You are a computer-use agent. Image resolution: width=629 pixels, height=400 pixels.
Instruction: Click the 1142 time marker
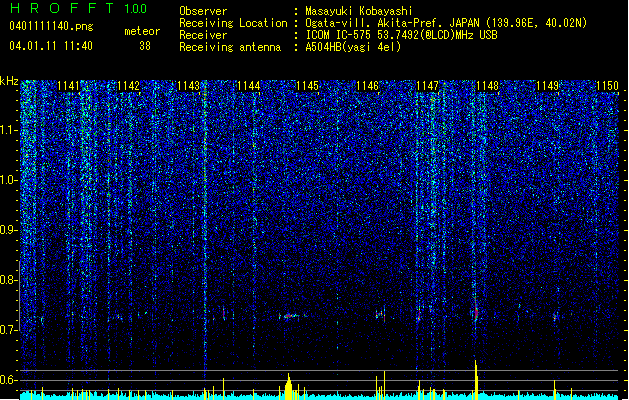(128, 86)
